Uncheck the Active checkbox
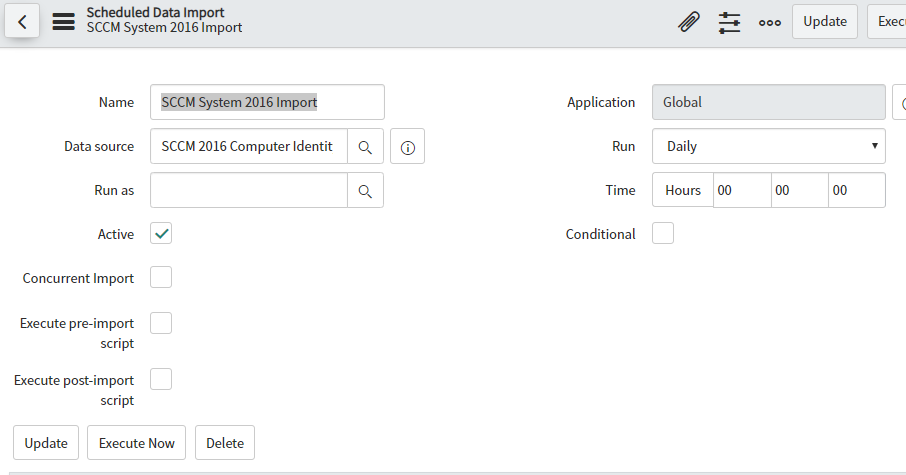 [161, 233]
